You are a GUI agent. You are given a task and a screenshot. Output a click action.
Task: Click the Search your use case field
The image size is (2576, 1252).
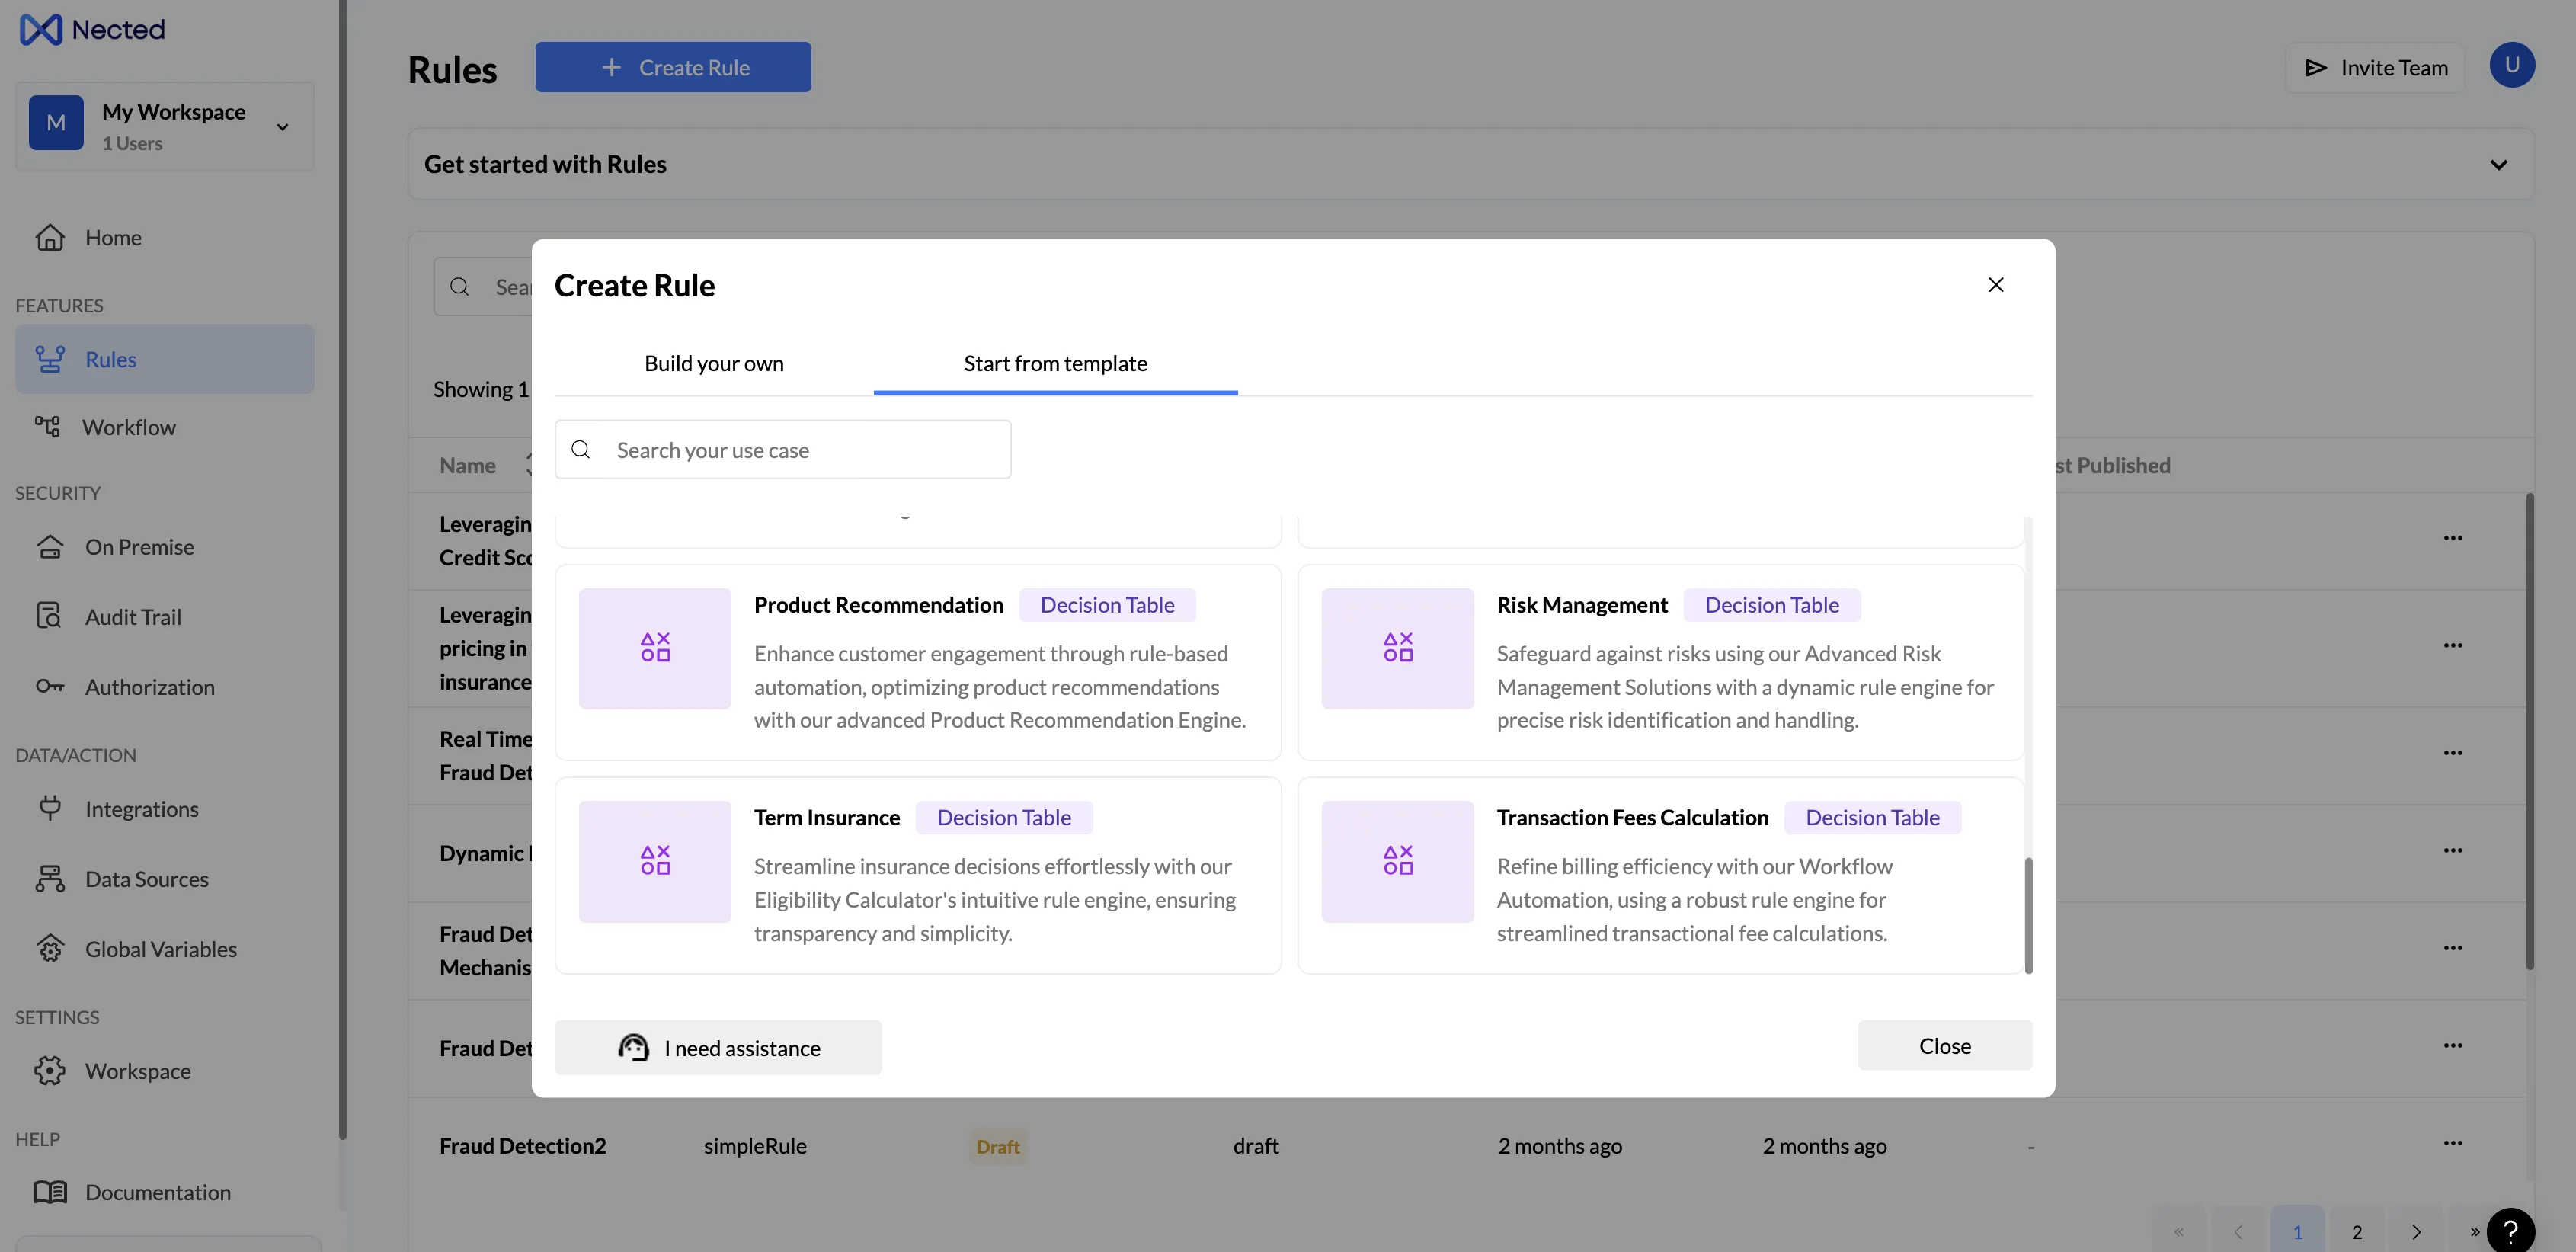782,450
